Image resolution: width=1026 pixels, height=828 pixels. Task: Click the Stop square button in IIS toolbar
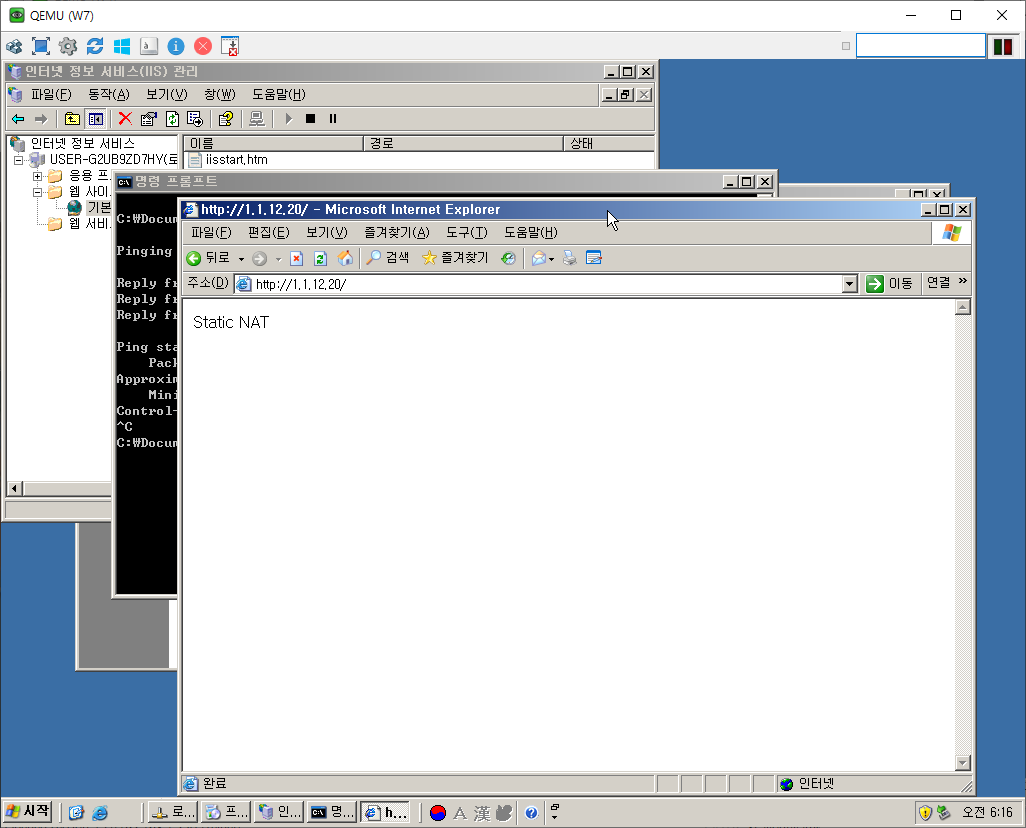coord(311,118)
